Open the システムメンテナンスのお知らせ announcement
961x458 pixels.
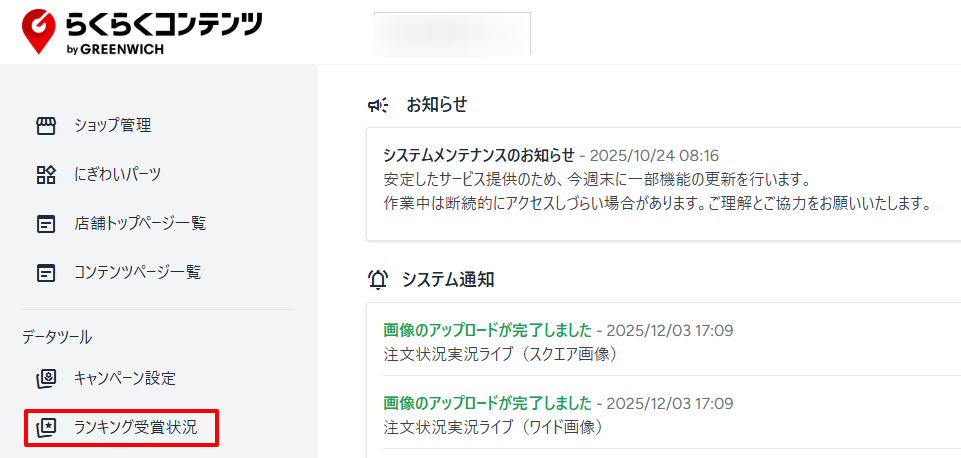479,156
